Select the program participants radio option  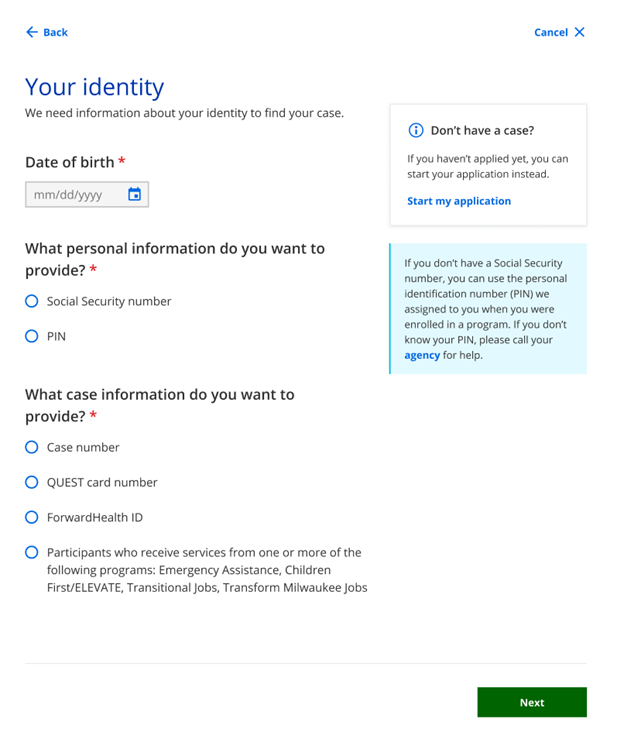pyautogui.click(x=32, y=552)
